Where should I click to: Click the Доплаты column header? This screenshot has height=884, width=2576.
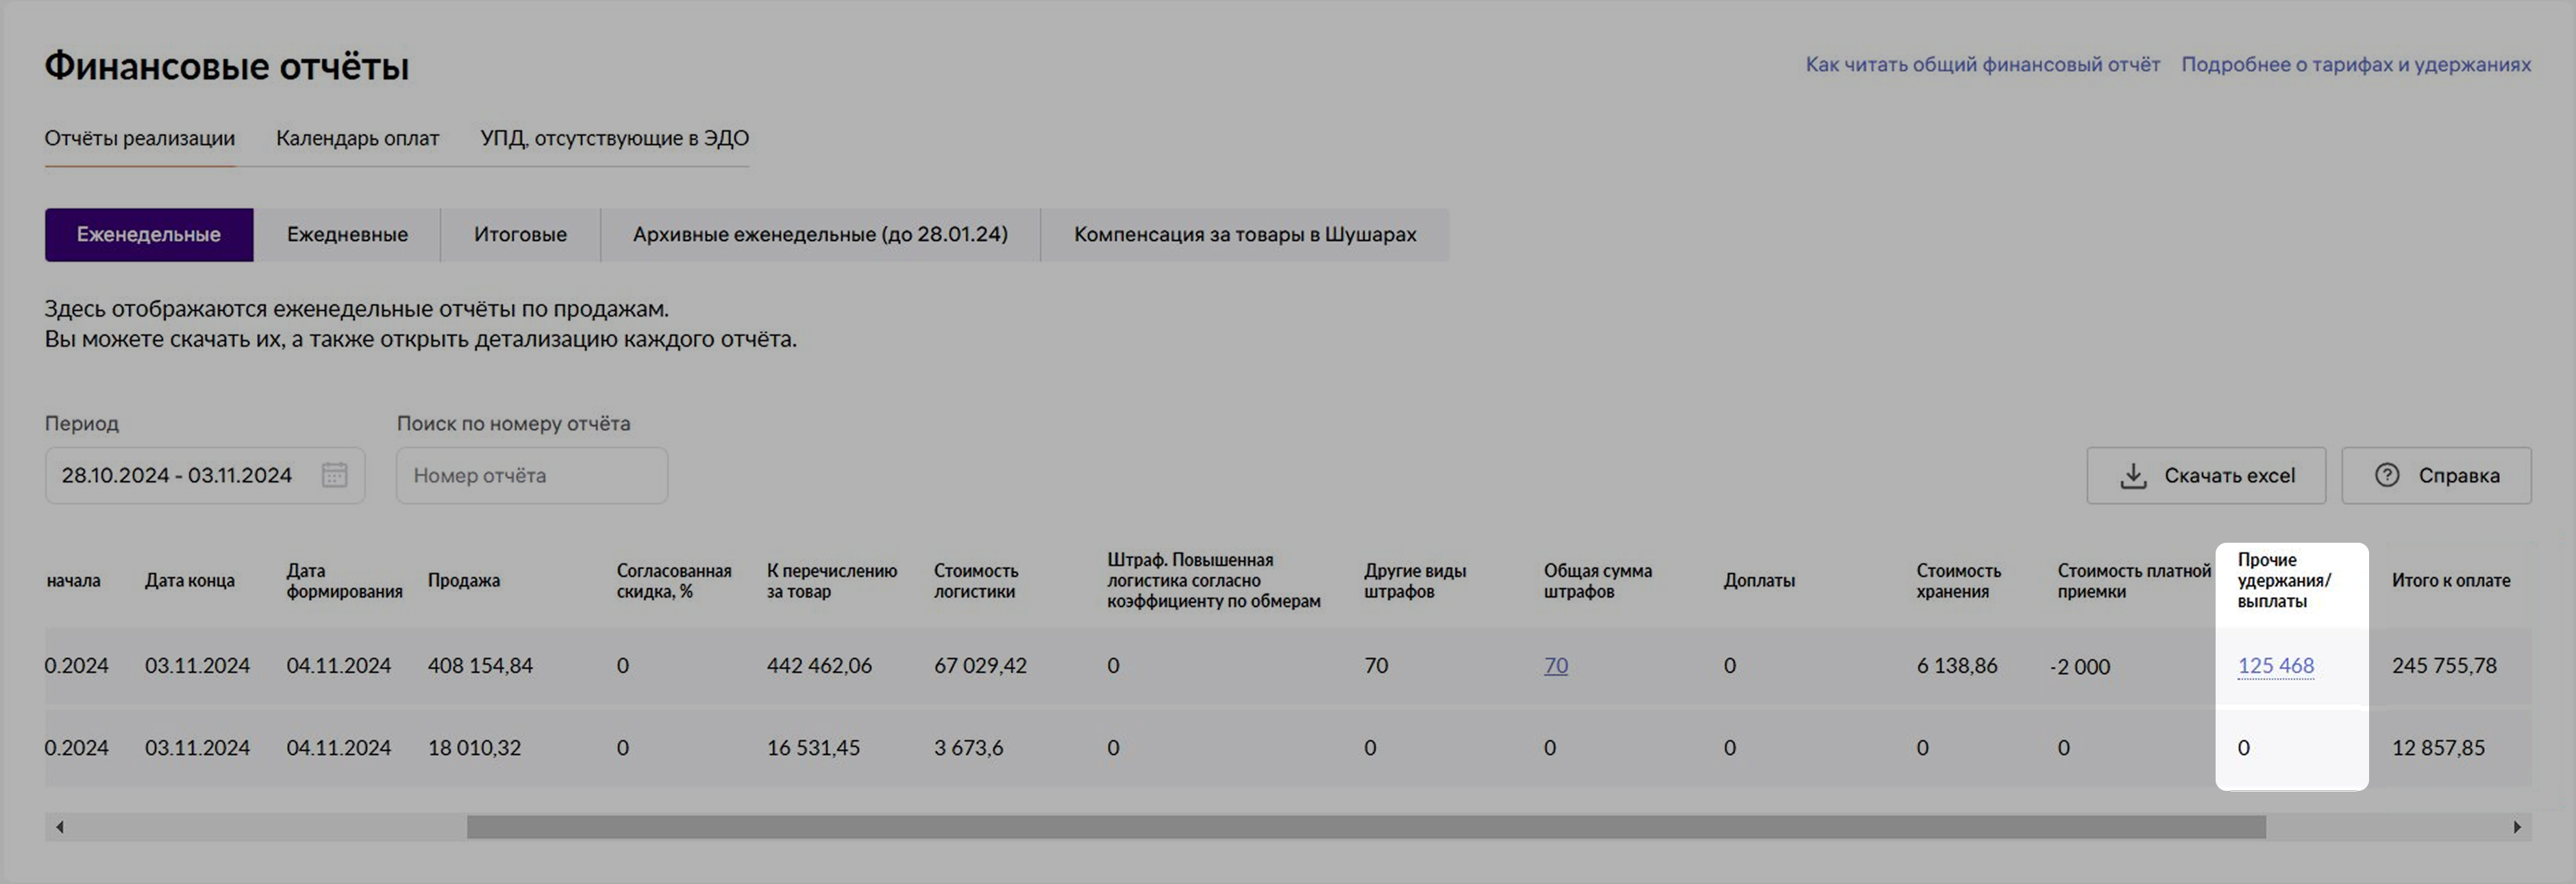(x=1759, y=581)
